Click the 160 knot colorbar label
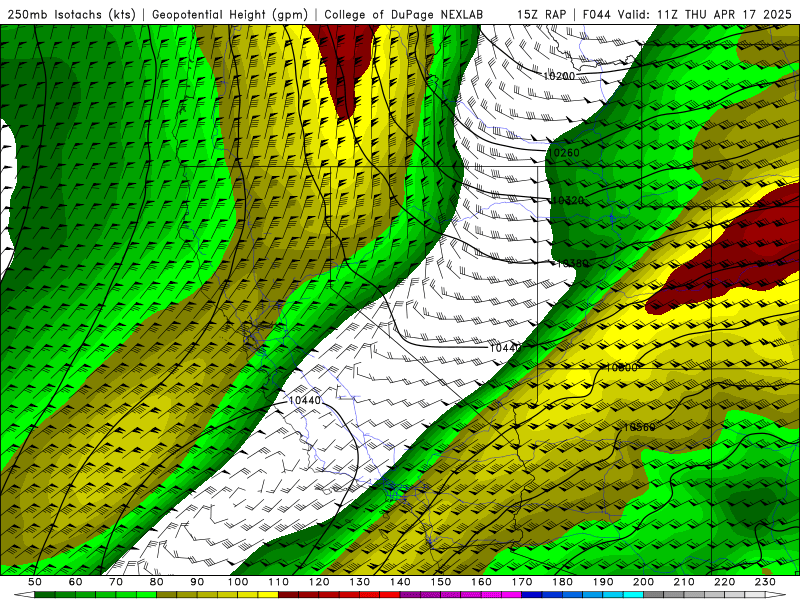800x600 pixels. tap(481, 582)
